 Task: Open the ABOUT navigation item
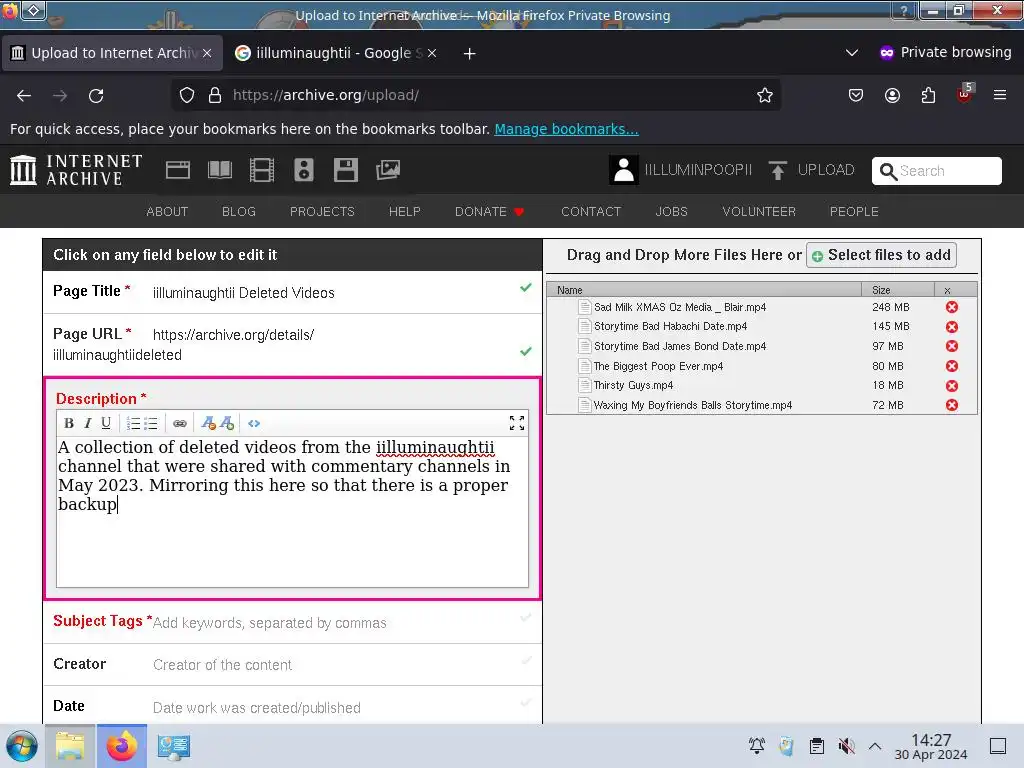(x=167, y=212)
